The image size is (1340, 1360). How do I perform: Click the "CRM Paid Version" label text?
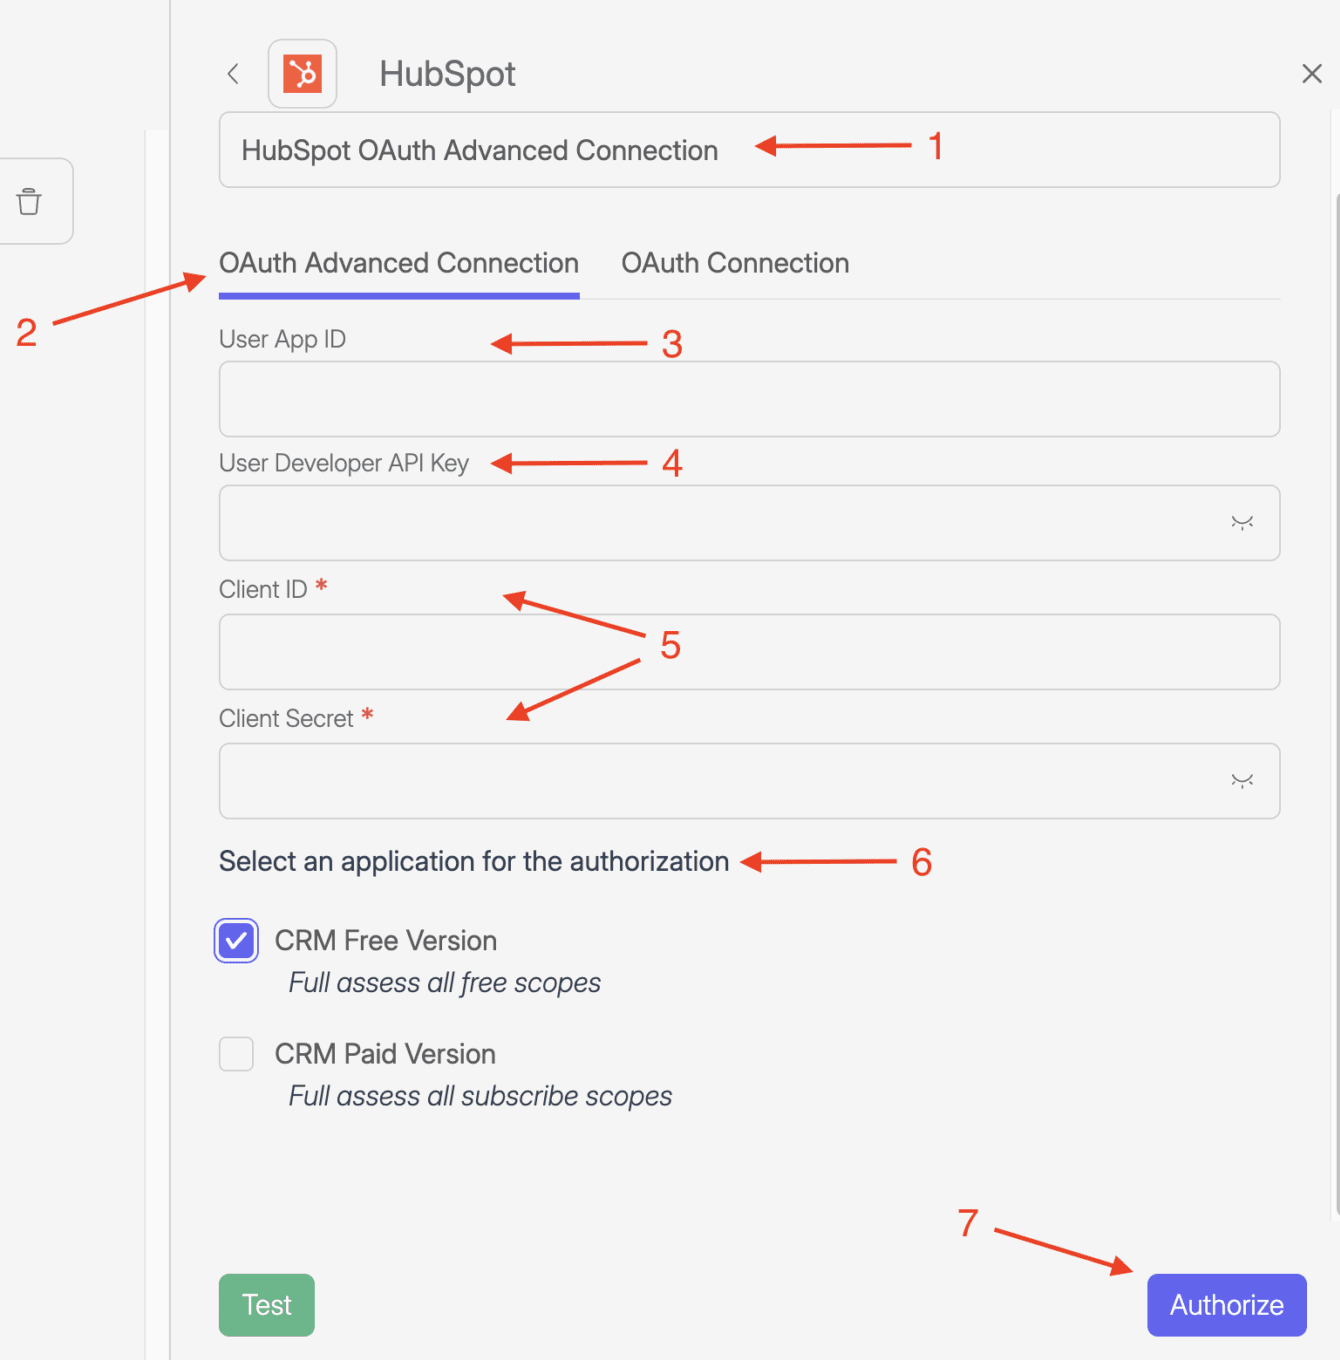[385, 1054]
